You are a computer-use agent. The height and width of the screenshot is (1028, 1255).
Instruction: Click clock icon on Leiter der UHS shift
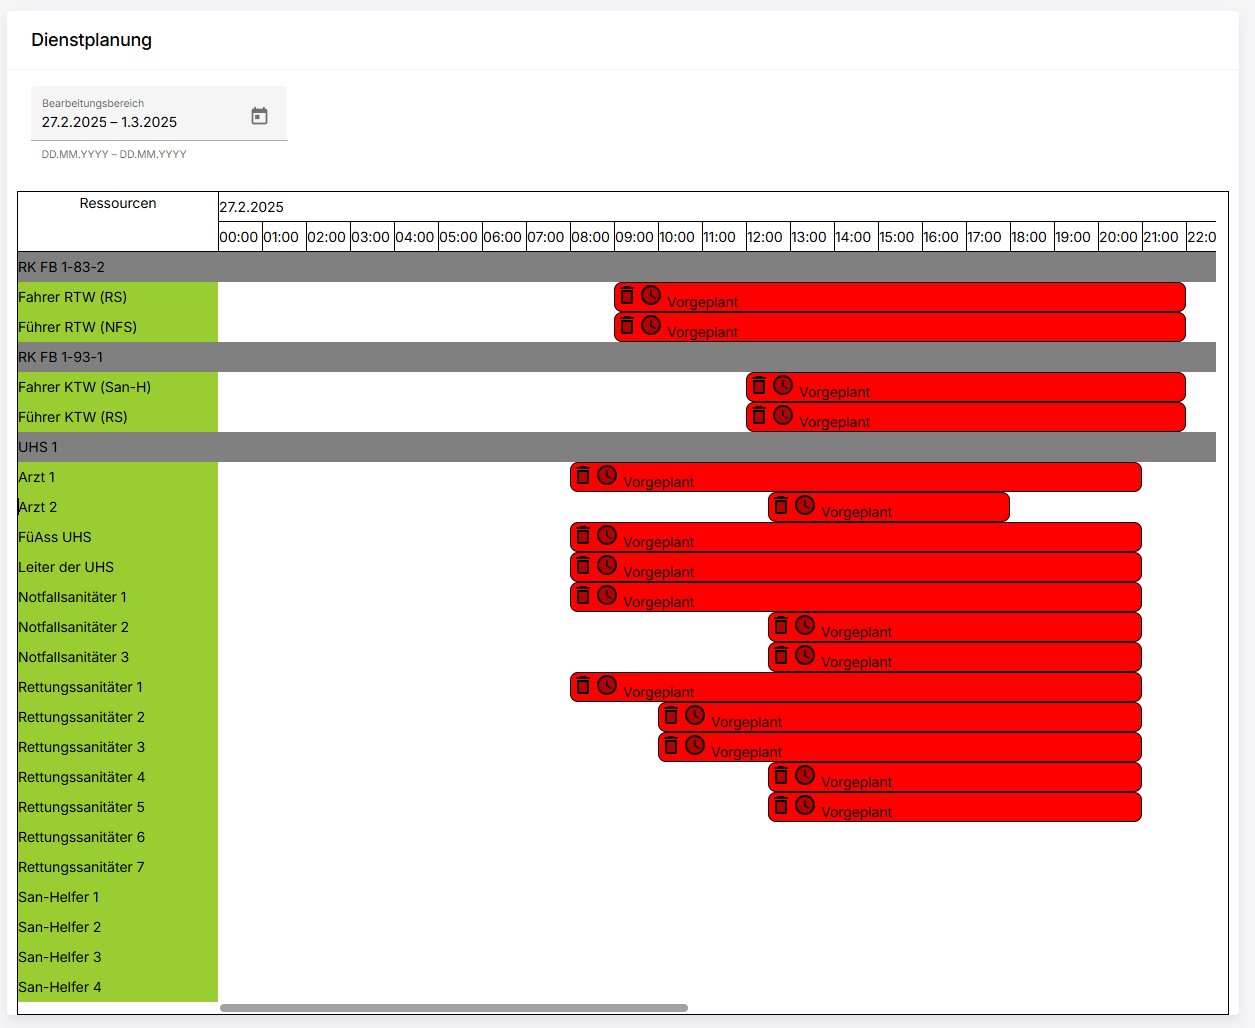click(607, 565)
